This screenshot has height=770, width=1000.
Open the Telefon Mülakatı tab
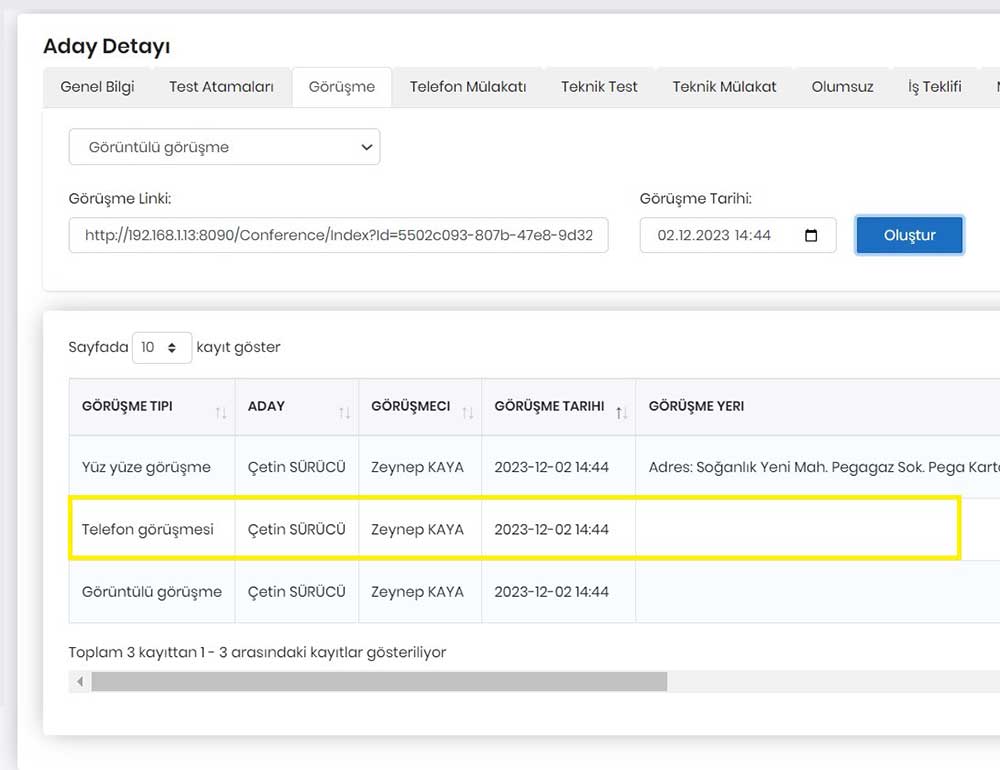[467, 87]
